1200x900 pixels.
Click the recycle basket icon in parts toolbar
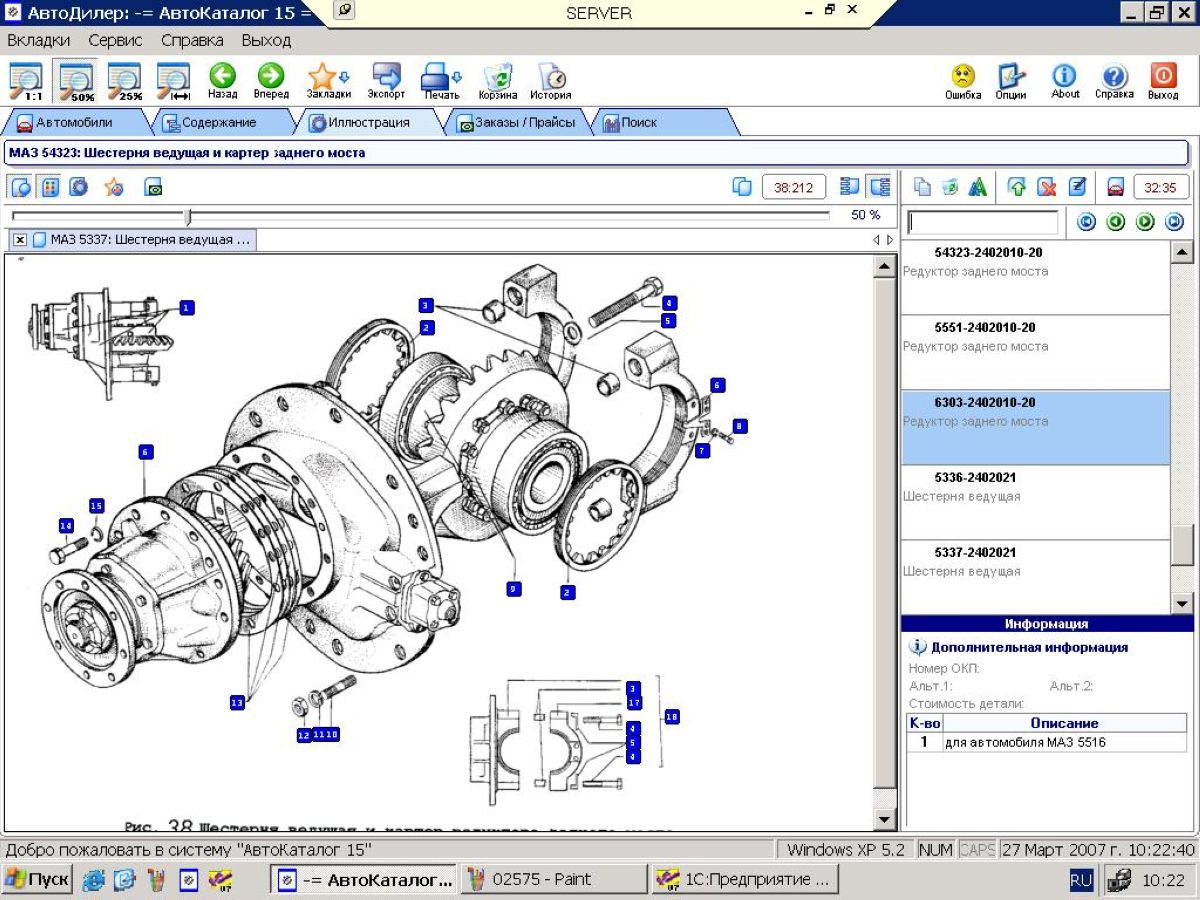(950, 187)
